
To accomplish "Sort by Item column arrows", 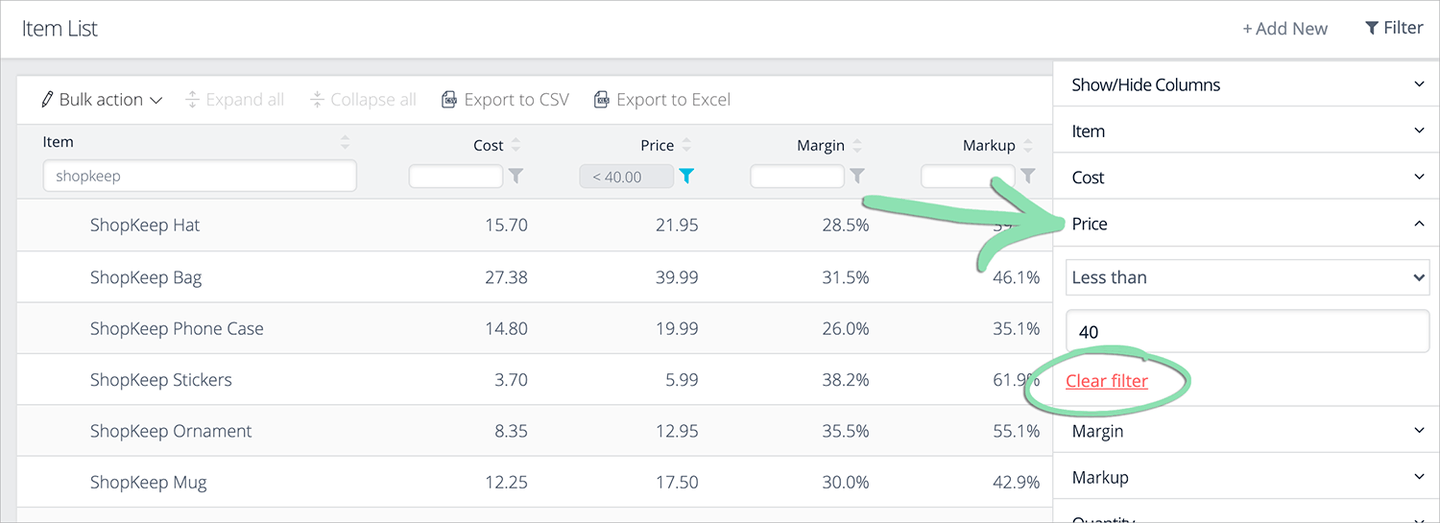I will click(x=346, y=142).
